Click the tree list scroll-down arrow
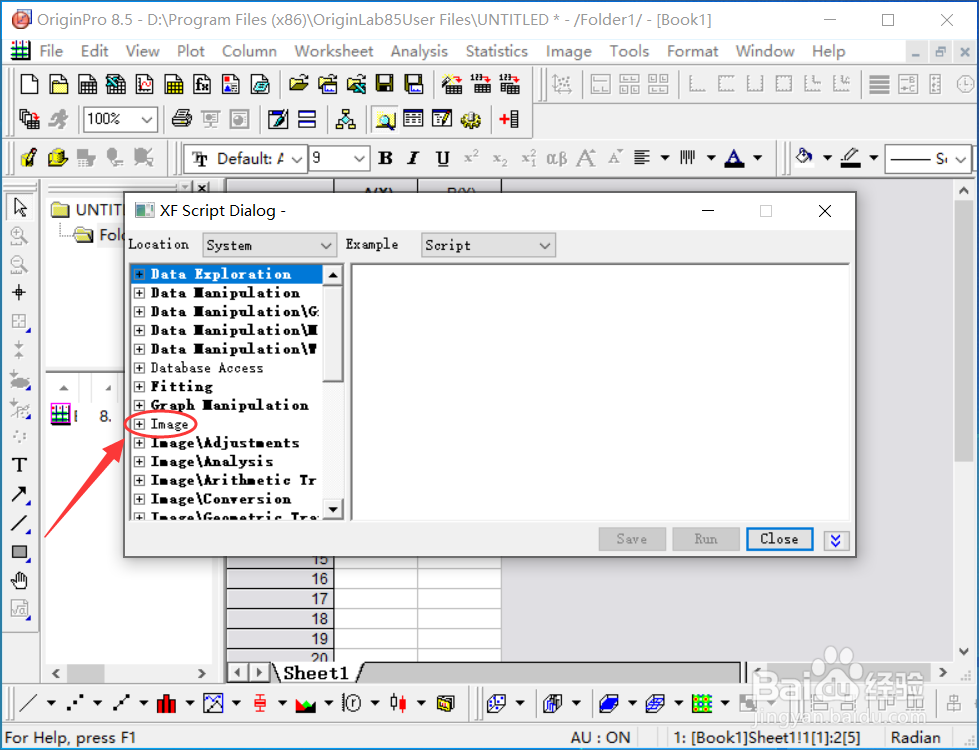Viewport: 979px width, 750px height. 333,510
